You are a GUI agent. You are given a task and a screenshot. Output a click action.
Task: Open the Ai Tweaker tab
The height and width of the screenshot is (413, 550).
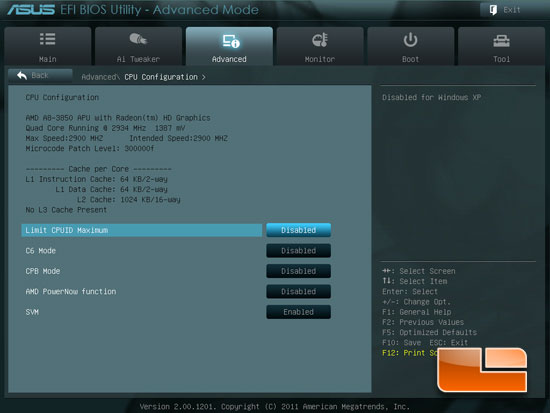[138, 46]
